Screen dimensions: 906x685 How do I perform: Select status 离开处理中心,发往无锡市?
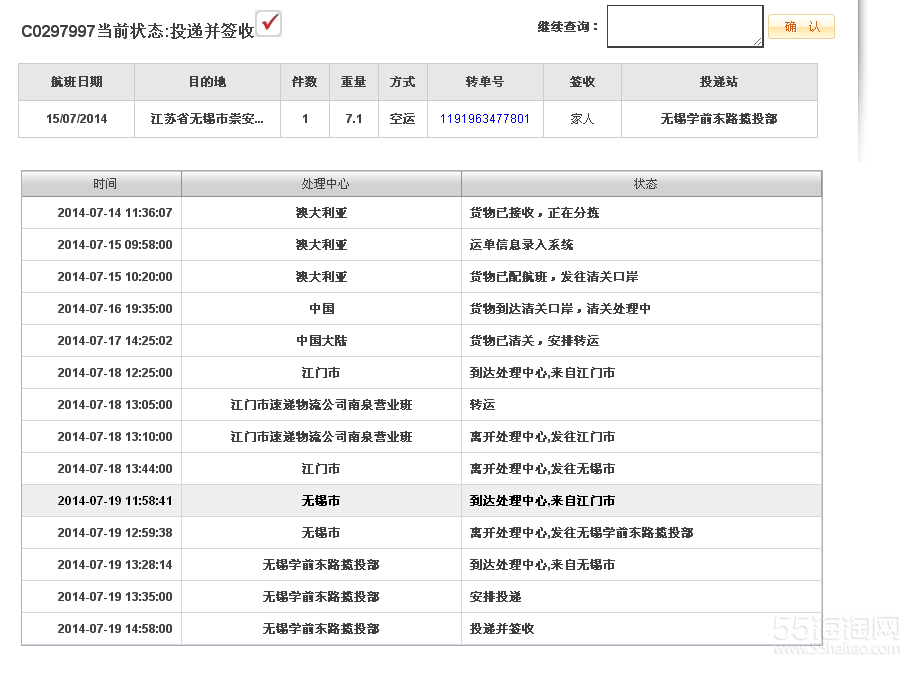[x=542, y=469]
